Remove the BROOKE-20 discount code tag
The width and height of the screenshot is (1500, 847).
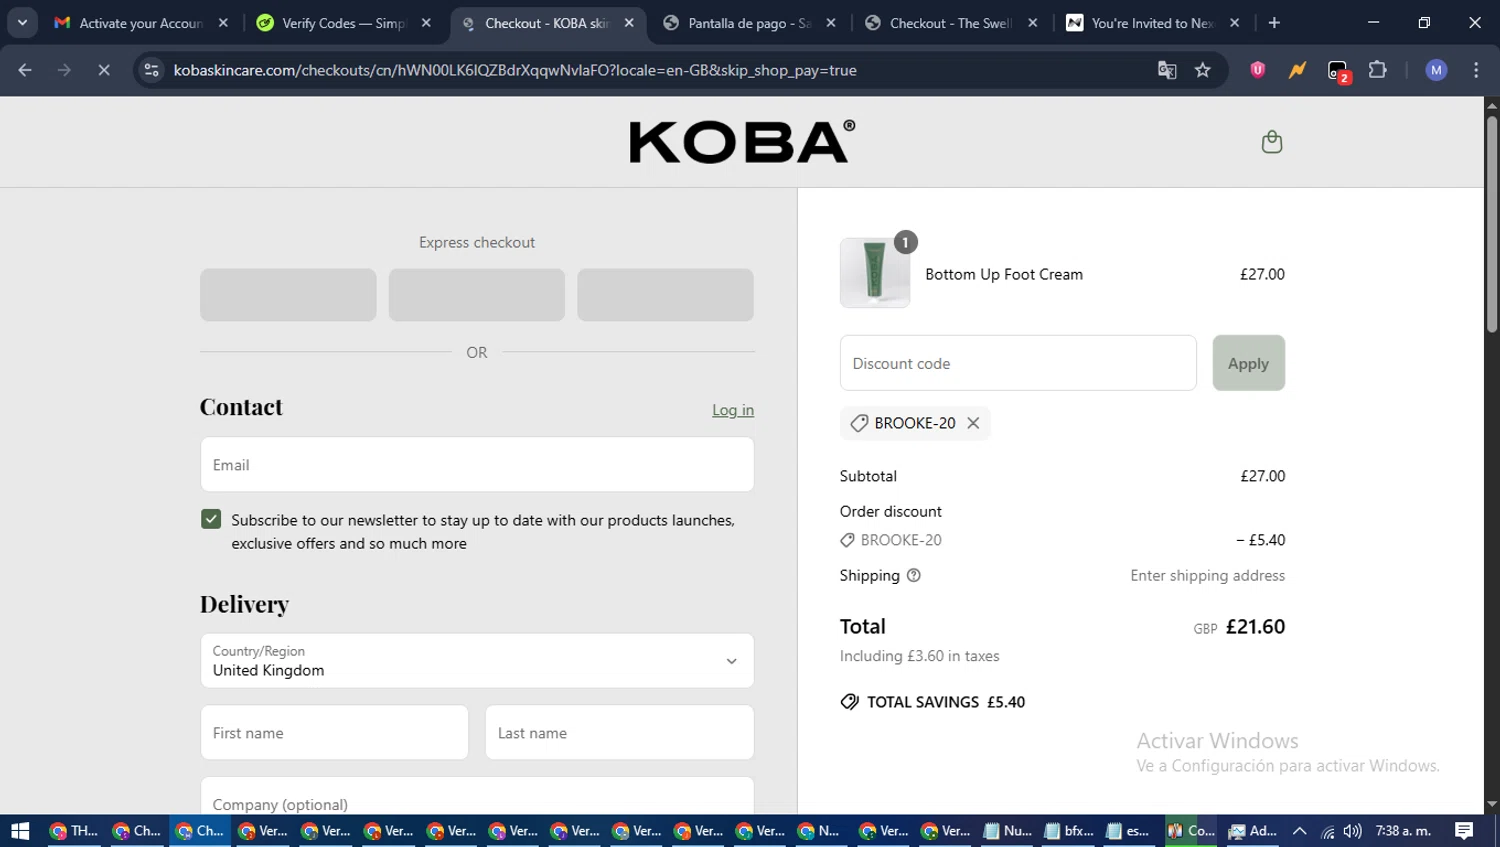point(973,423)
